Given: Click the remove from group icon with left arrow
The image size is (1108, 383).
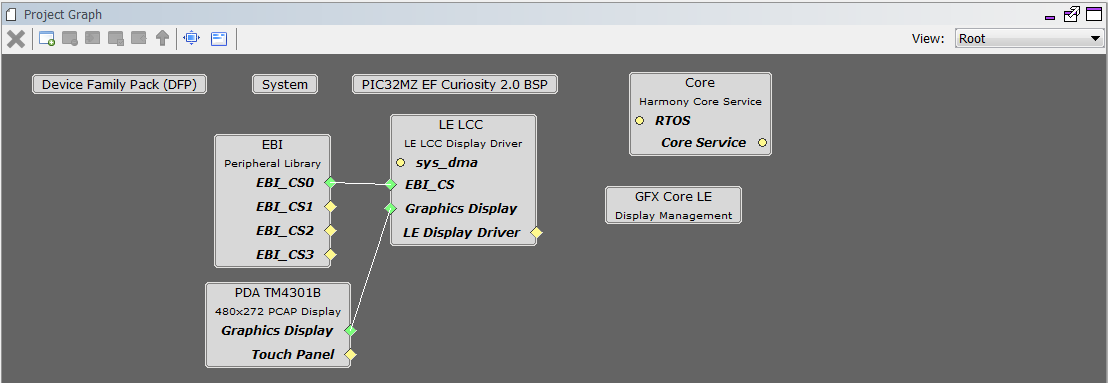Looking at the screenshot, I should coord(138,38).
